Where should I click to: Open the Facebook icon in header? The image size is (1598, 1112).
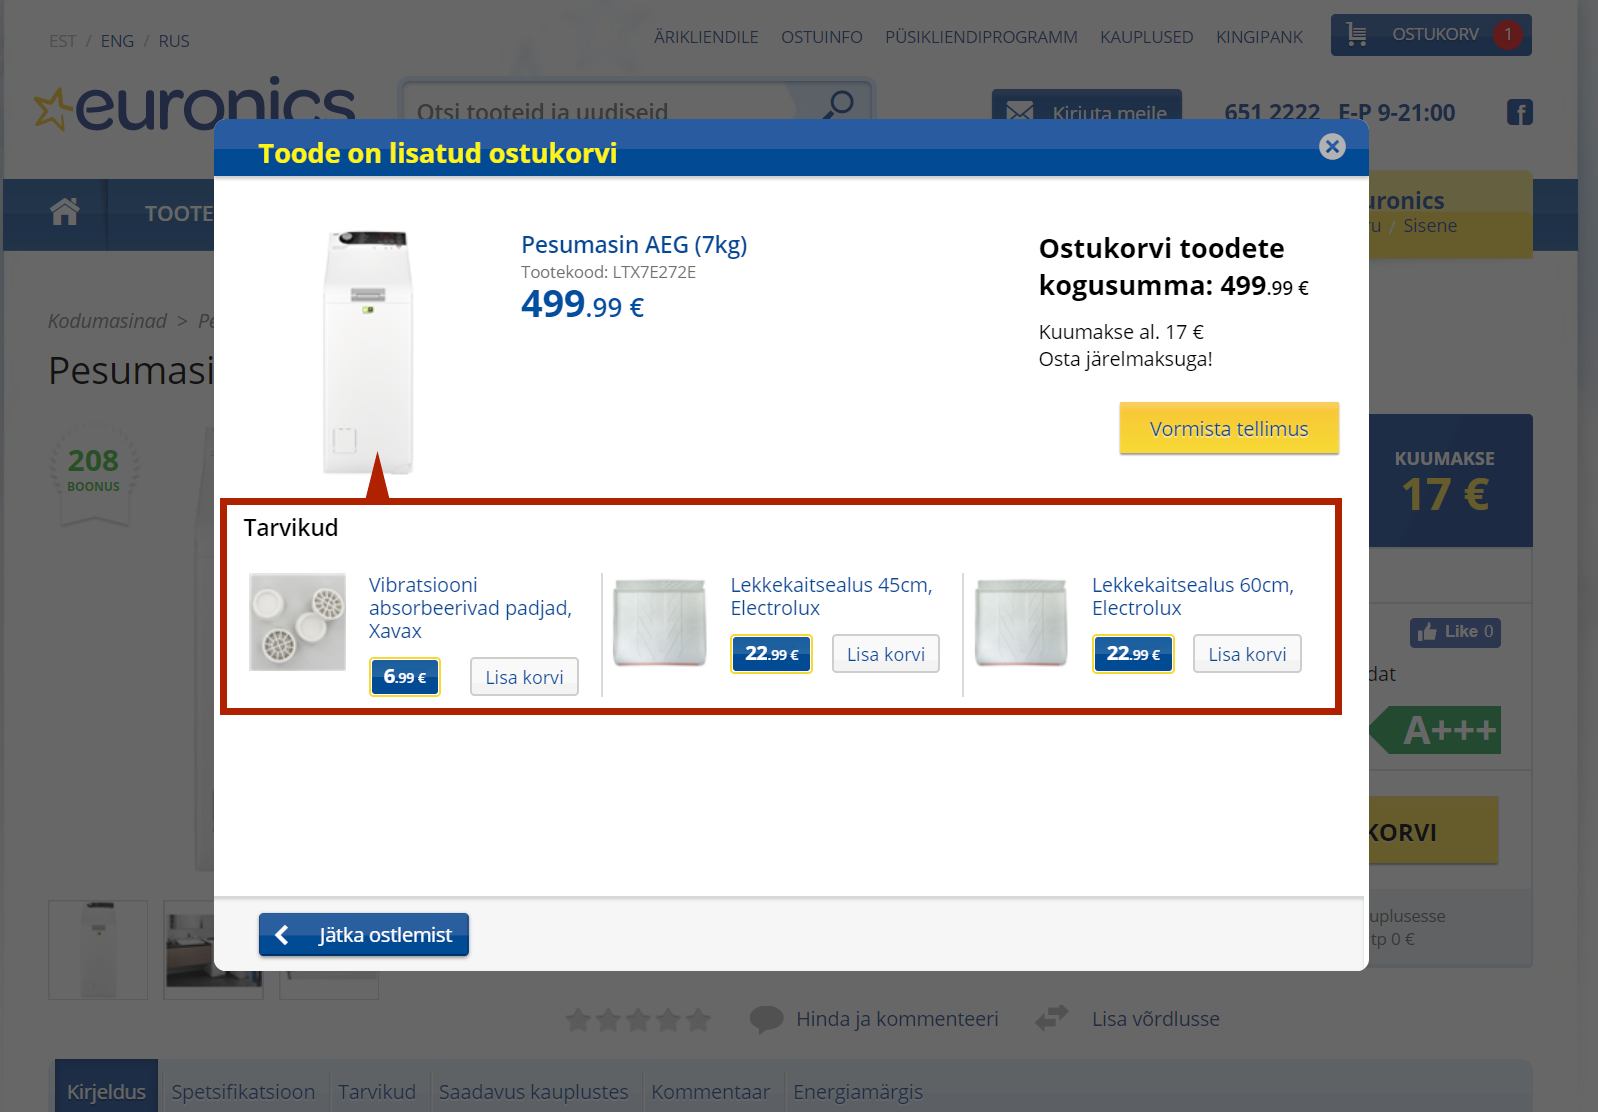coord(1520,113)
